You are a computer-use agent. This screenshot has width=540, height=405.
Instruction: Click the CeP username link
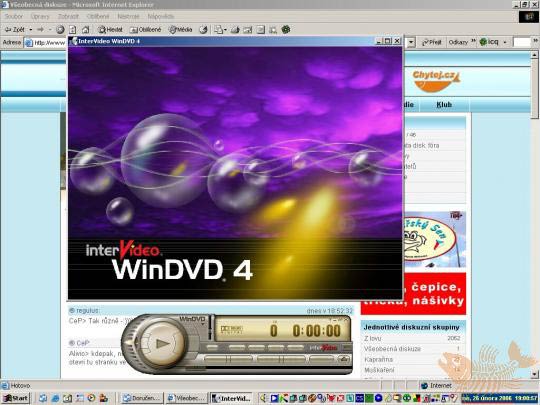(x=83, y=343)
